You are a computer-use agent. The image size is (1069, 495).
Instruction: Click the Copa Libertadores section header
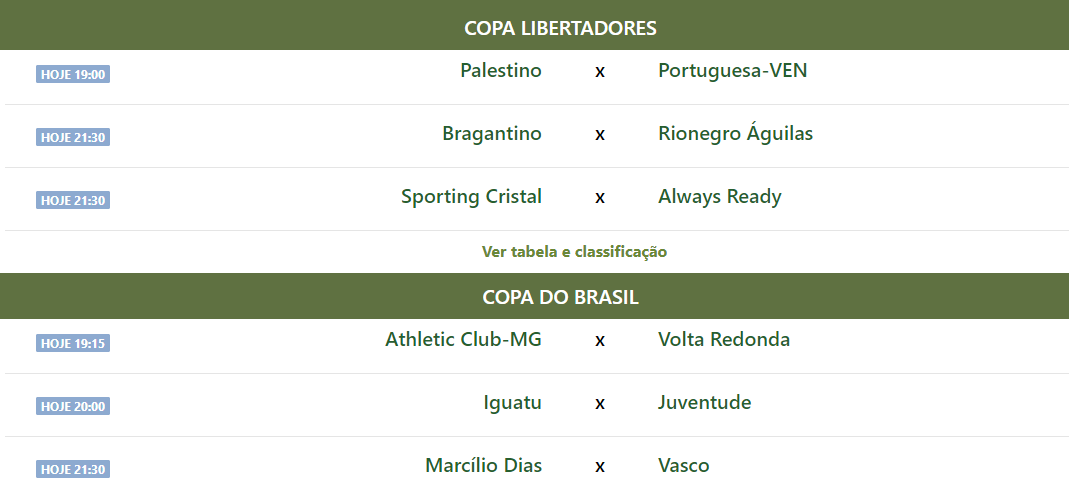[560, 28]
